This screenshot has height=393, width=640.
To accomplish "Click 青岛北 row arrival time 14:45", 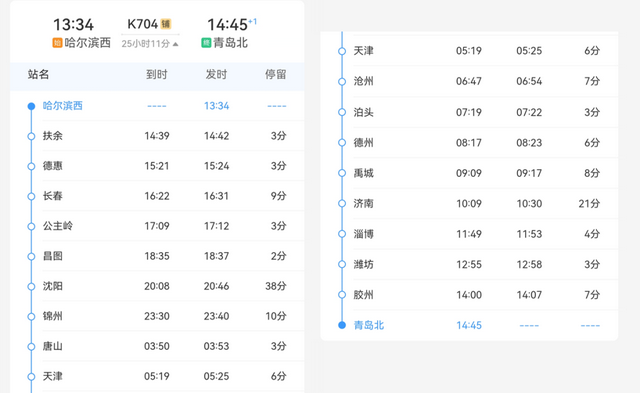I will 469,325.
